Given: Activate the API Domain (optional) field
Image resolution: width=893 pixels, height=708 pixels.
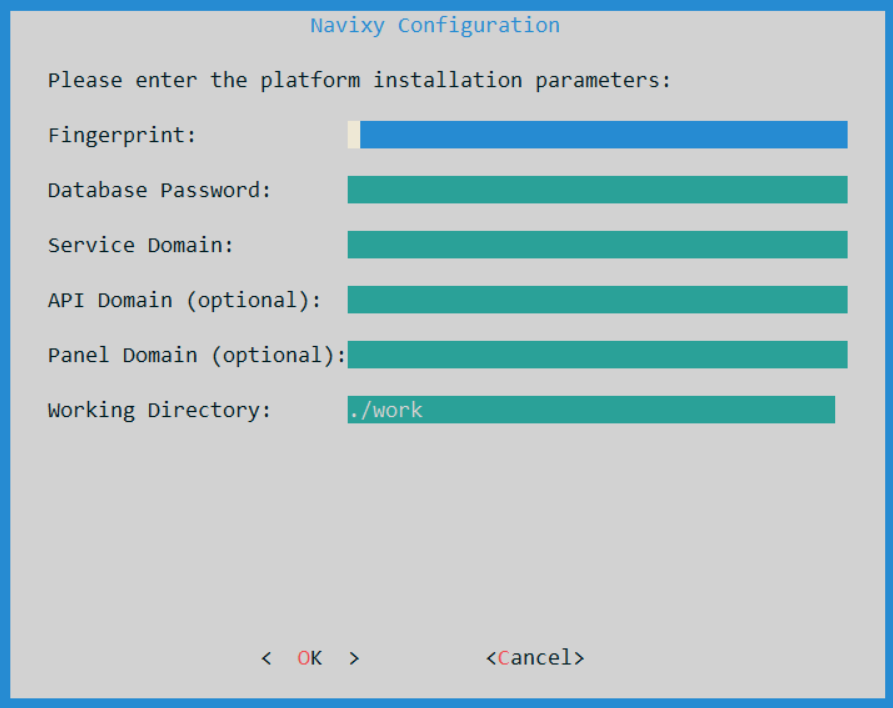Looking at the screenshot, I should pyautogui.click(x=597, y=300).
